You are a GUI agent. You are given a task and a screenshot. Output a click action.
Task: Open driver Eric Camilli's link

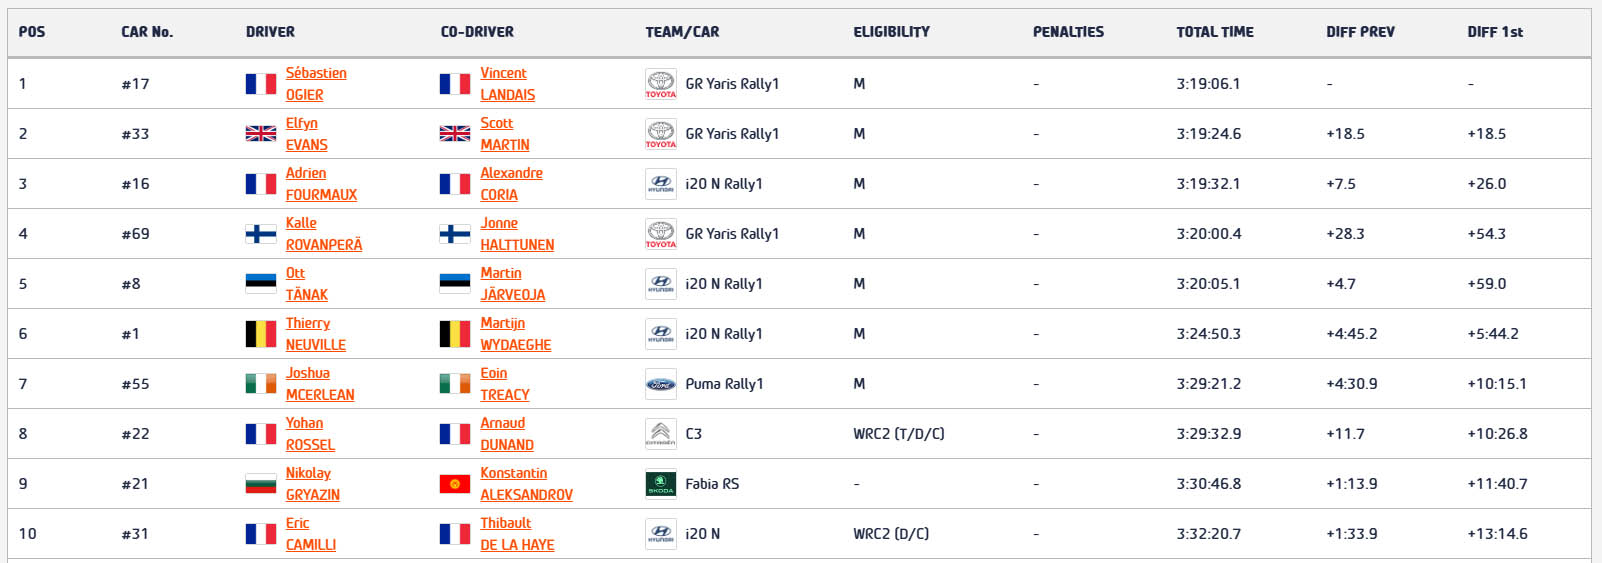point(311,534)
